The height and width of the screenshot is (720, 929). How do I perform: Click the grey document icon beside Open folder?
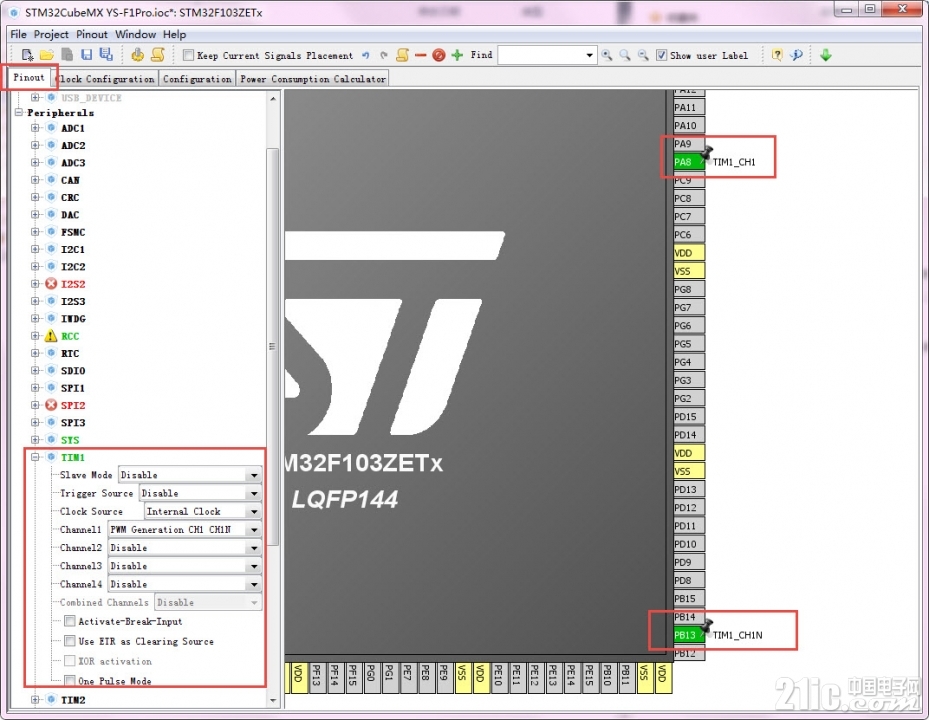pyautogui.click(x=67, y=55)
